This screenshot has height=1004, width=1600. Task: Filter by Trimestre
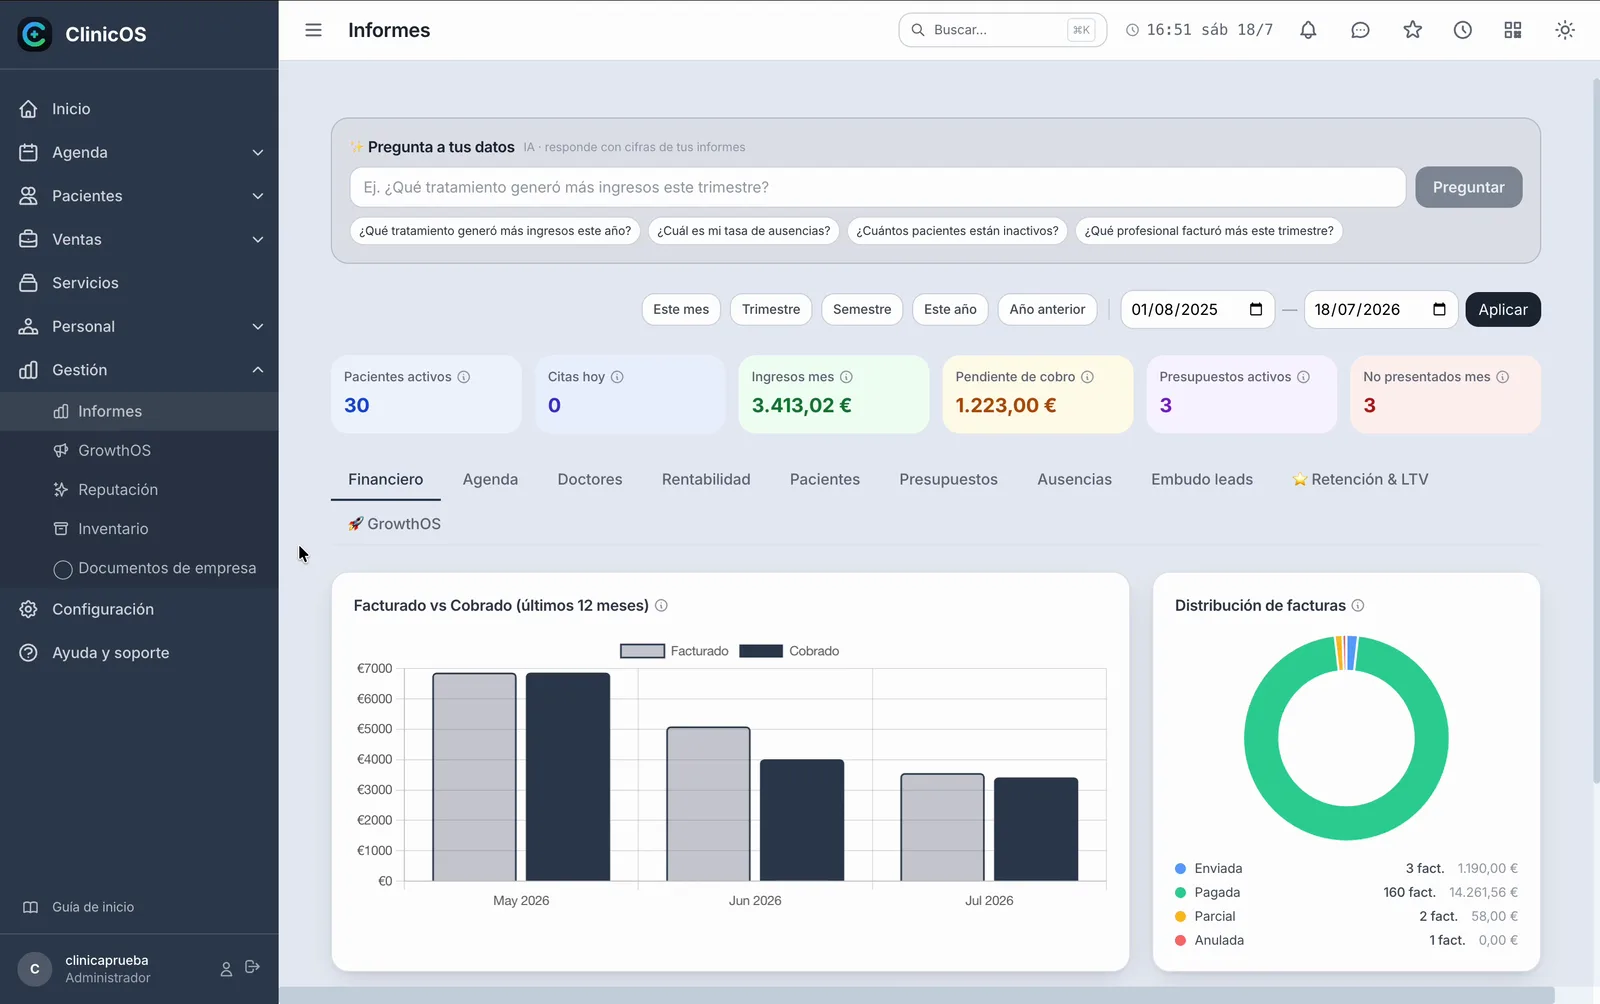point(771,309)
